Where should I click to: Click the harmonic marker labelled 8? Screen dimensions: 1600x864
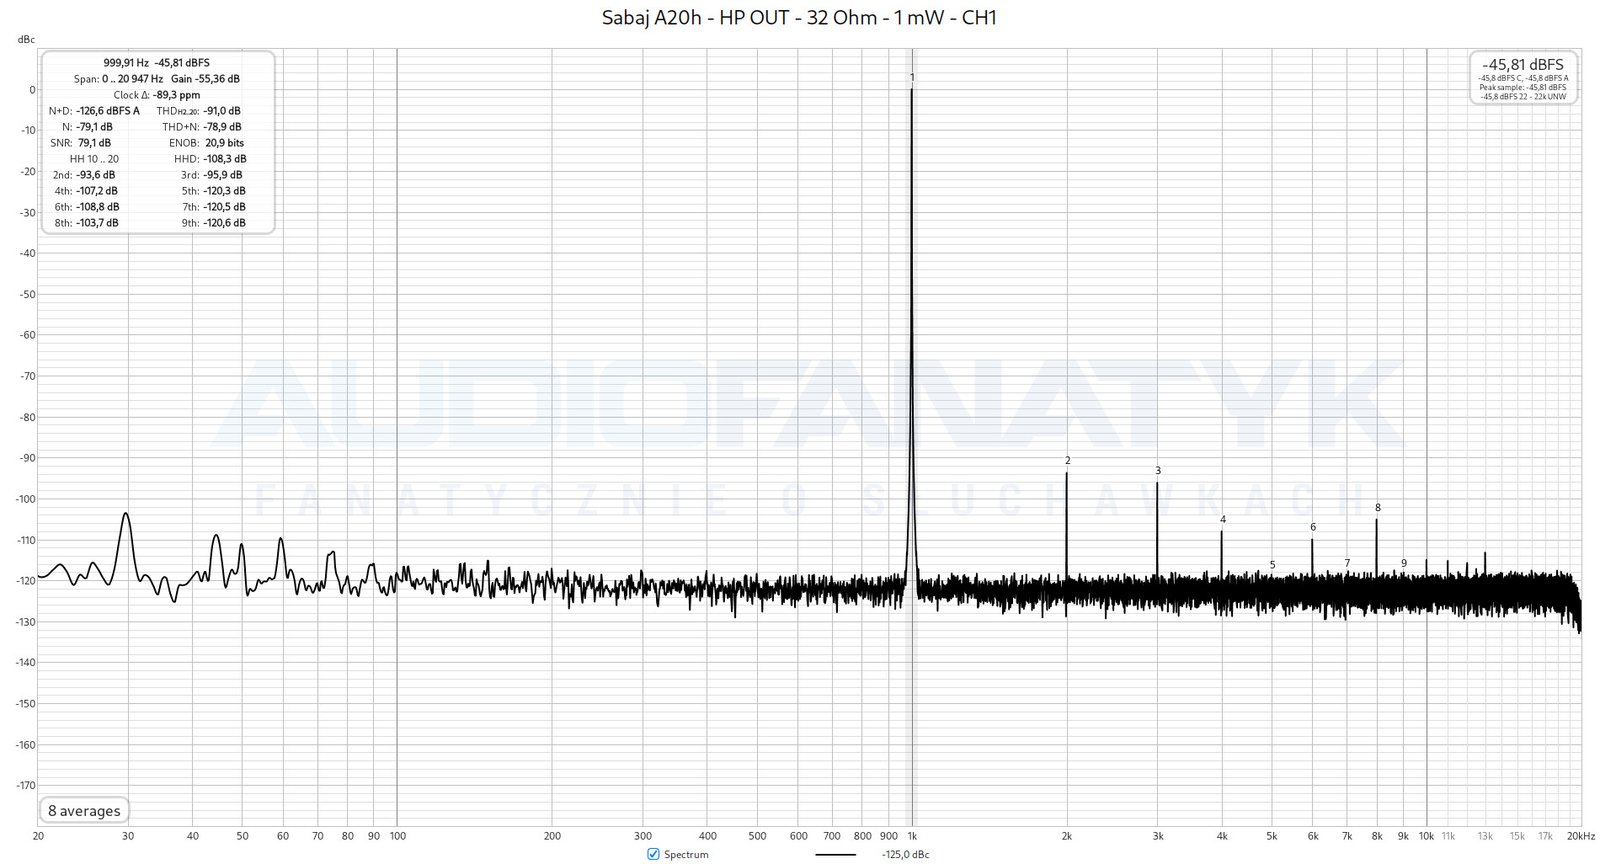[1378, 507]
